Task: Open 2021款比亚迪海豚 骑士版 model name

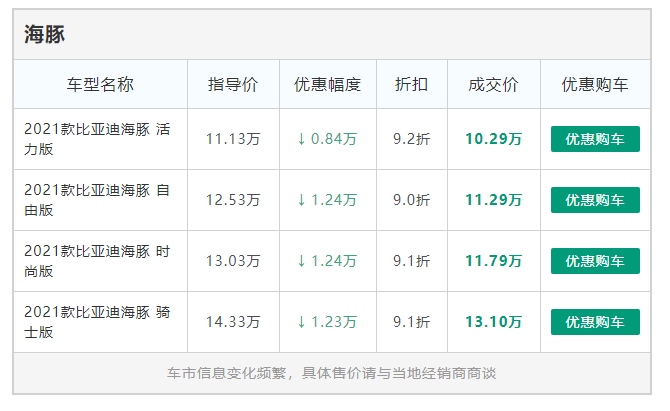Action: click(97, 322)
